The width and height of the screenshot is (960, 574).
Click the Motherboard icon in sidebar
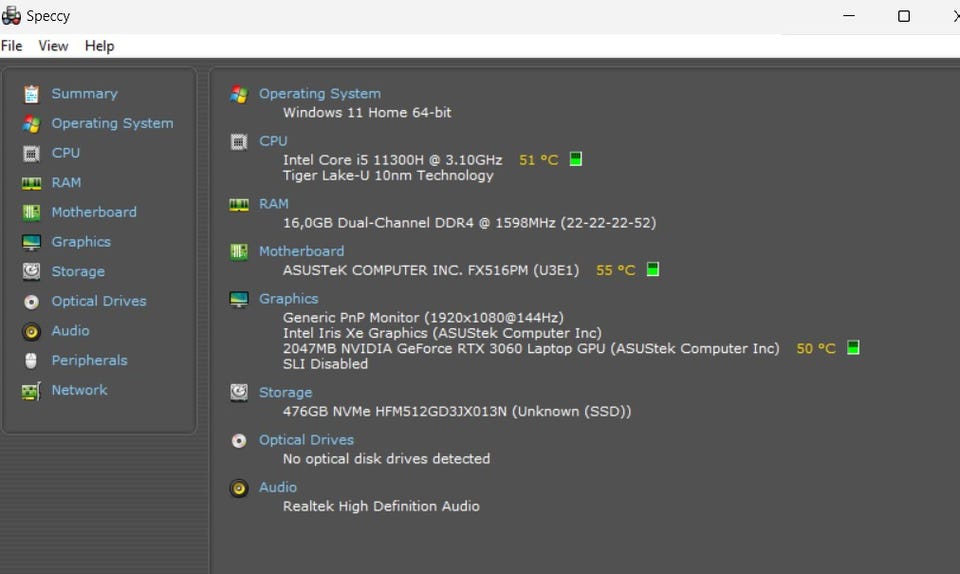[31, 212]
